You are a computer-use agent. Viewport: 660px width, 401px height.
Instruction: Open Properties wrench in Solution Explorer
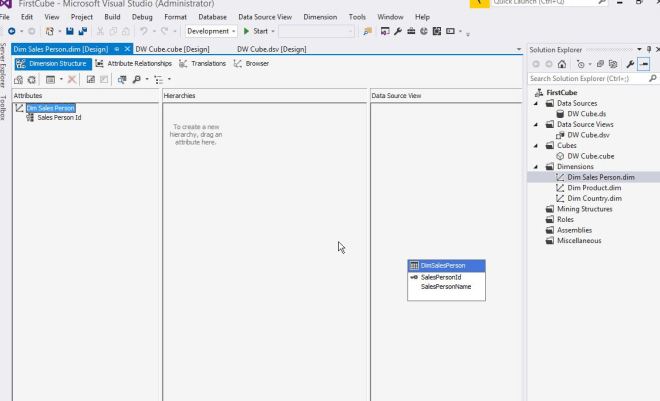629,64
